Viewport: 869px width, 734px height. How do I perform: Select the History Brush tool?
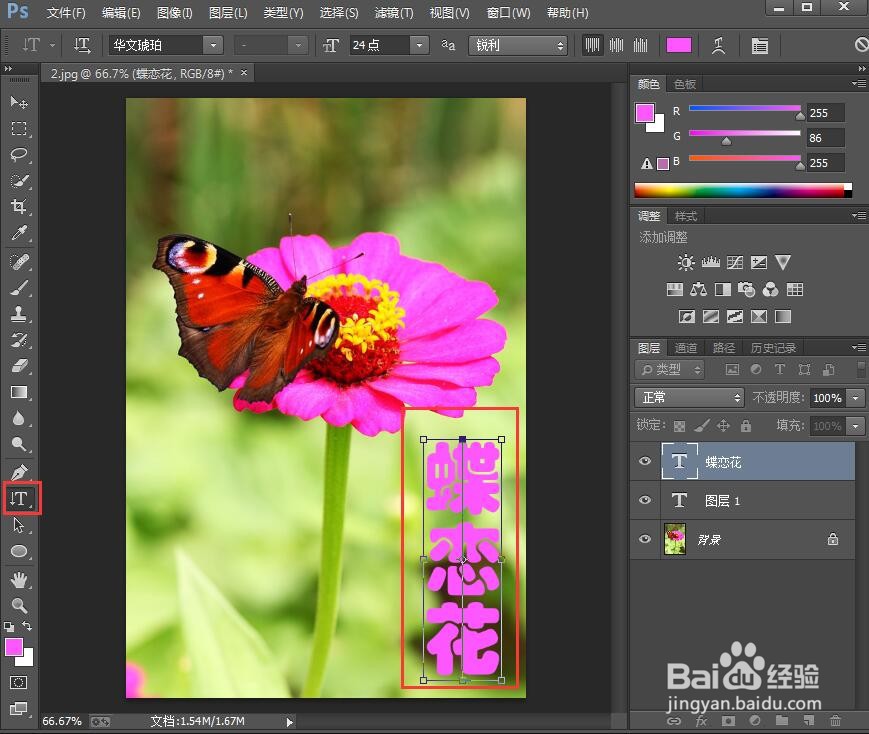pyautogui.click(x=19, y=340)
